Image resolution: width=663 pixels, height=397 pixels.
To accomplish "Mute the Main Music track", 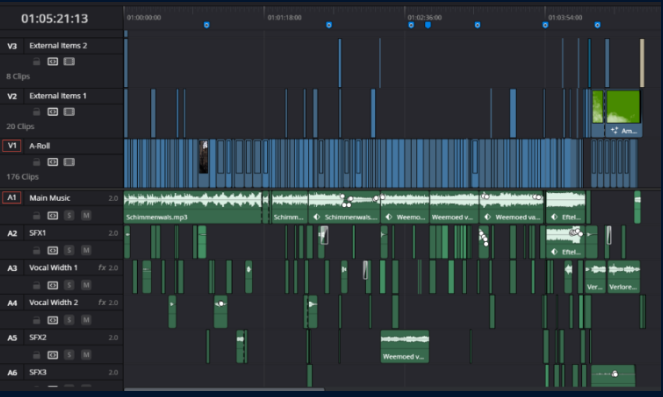I will click(86, 216).
